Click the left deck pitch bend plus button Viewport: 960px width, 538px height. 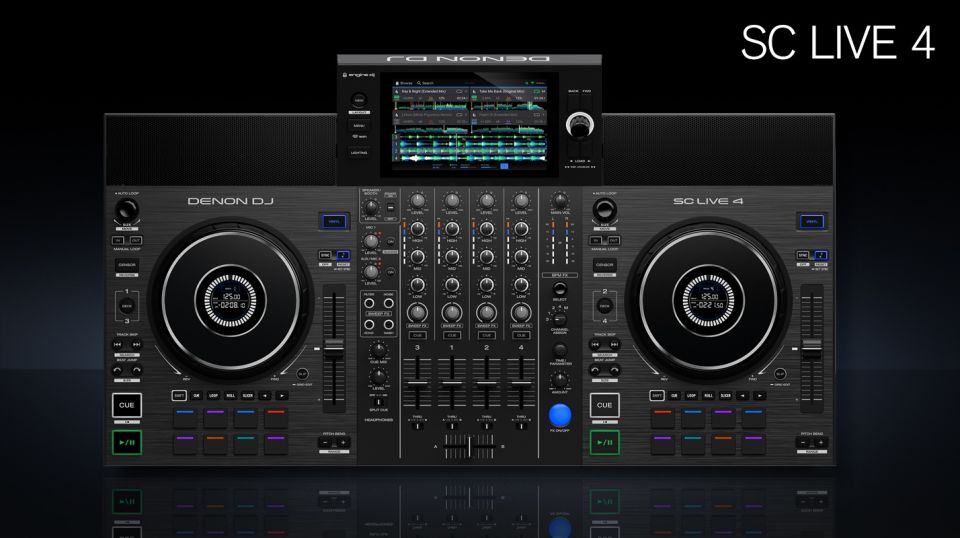(342, 442)
